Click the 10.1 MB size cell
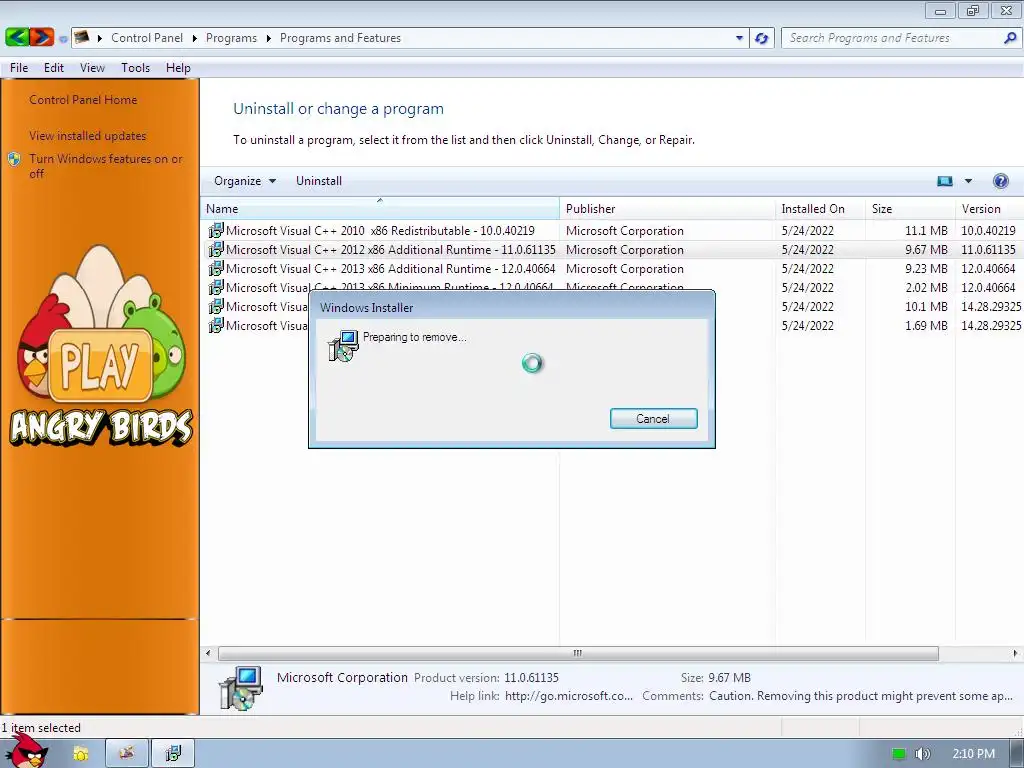1024x768 pixels. click(x=926, y=306)
